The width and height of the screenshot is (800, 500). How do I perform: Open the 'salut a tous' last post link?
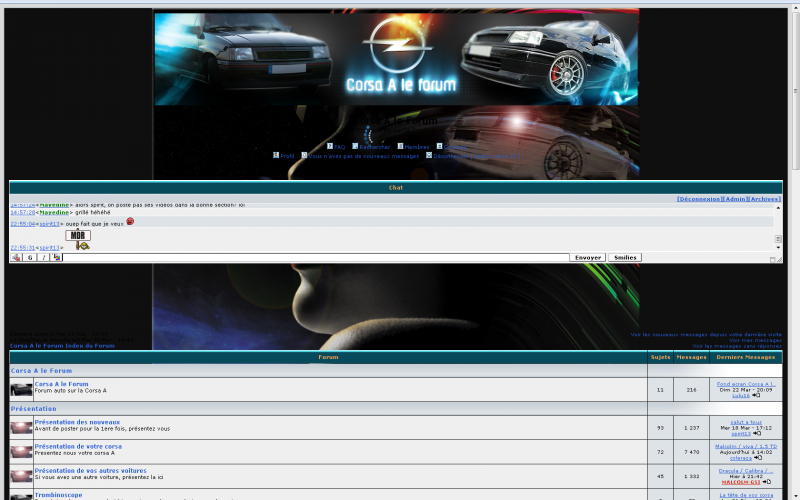(x=746, y=422)
